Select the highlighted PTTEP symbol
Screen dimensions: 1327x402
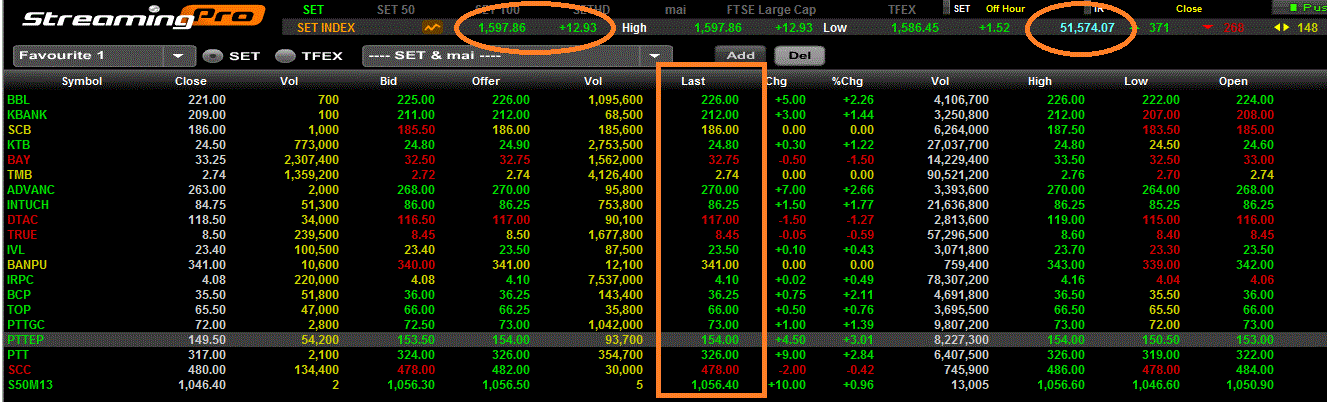point(25,340)
